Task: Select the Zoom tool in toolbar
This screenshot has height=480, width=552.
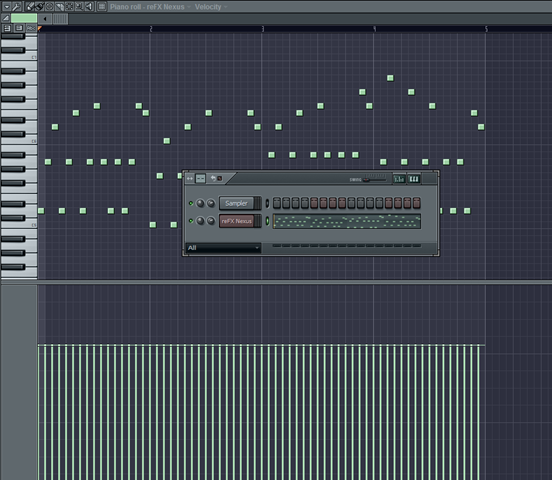Action: click(x=79, y=6)
